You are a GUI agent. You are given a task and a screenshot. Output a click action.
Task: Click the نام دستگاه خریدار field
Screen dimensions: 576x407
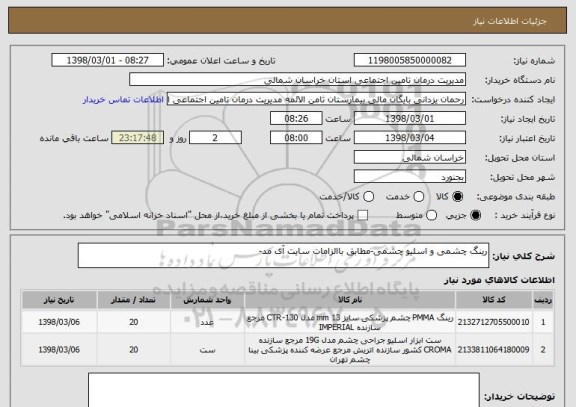click(298, 80)
